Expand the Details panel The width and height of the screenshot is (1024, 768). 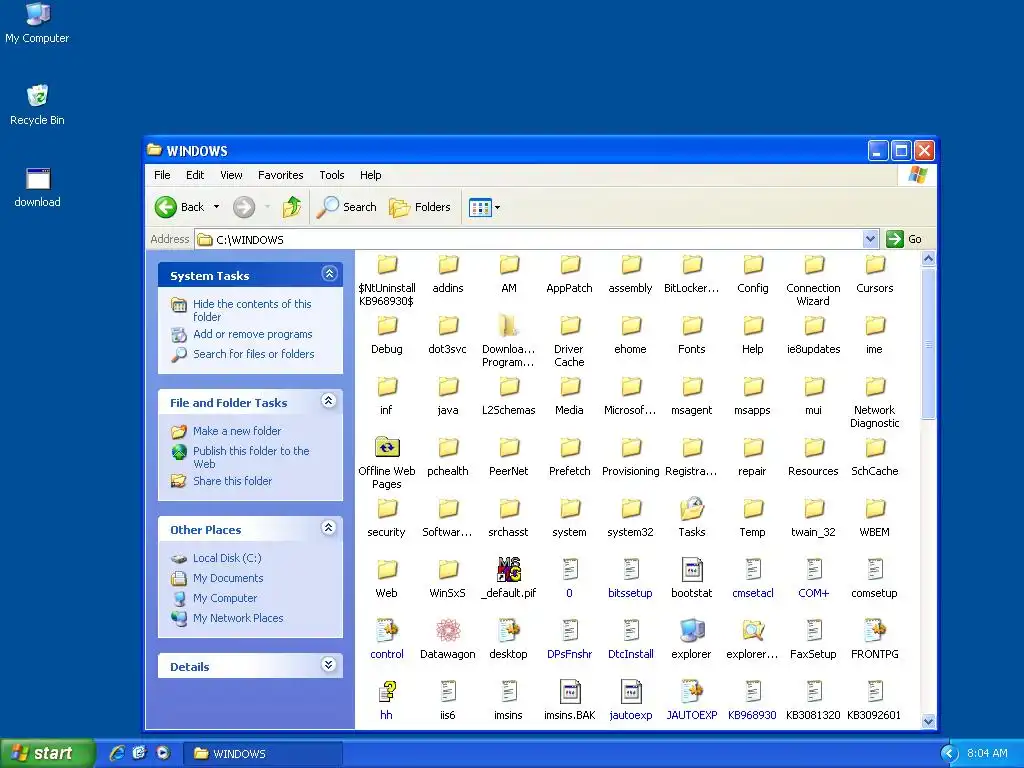(x=328, y=665)
